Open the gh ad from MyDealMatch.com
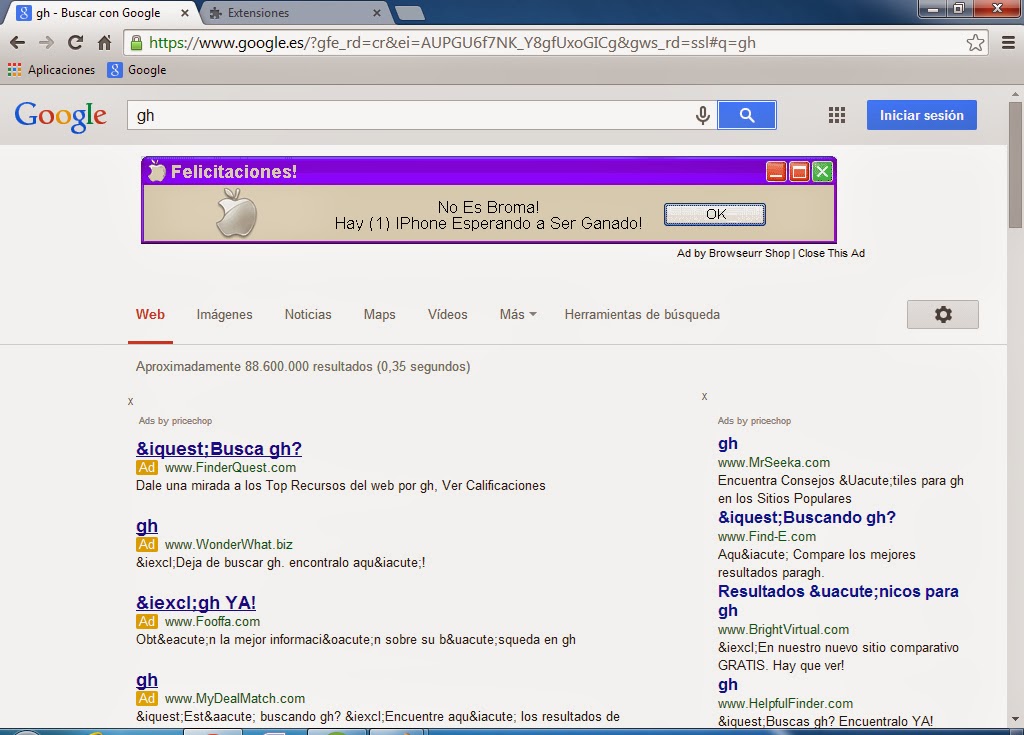 point(147,681)
